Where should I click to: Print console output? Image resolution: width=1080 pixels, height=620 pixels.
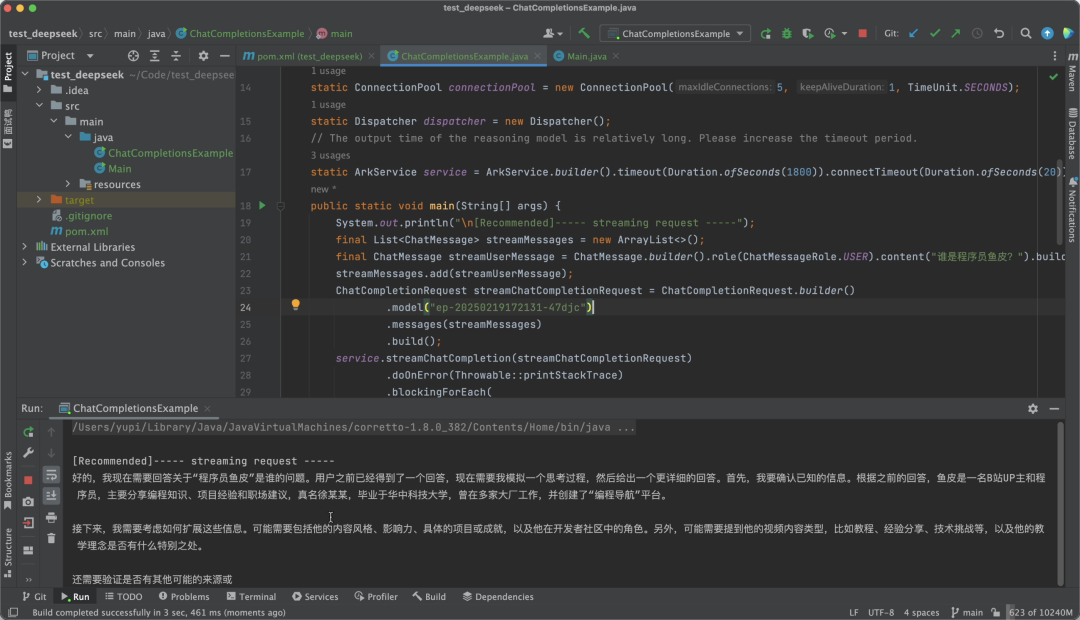click(51, 517)
